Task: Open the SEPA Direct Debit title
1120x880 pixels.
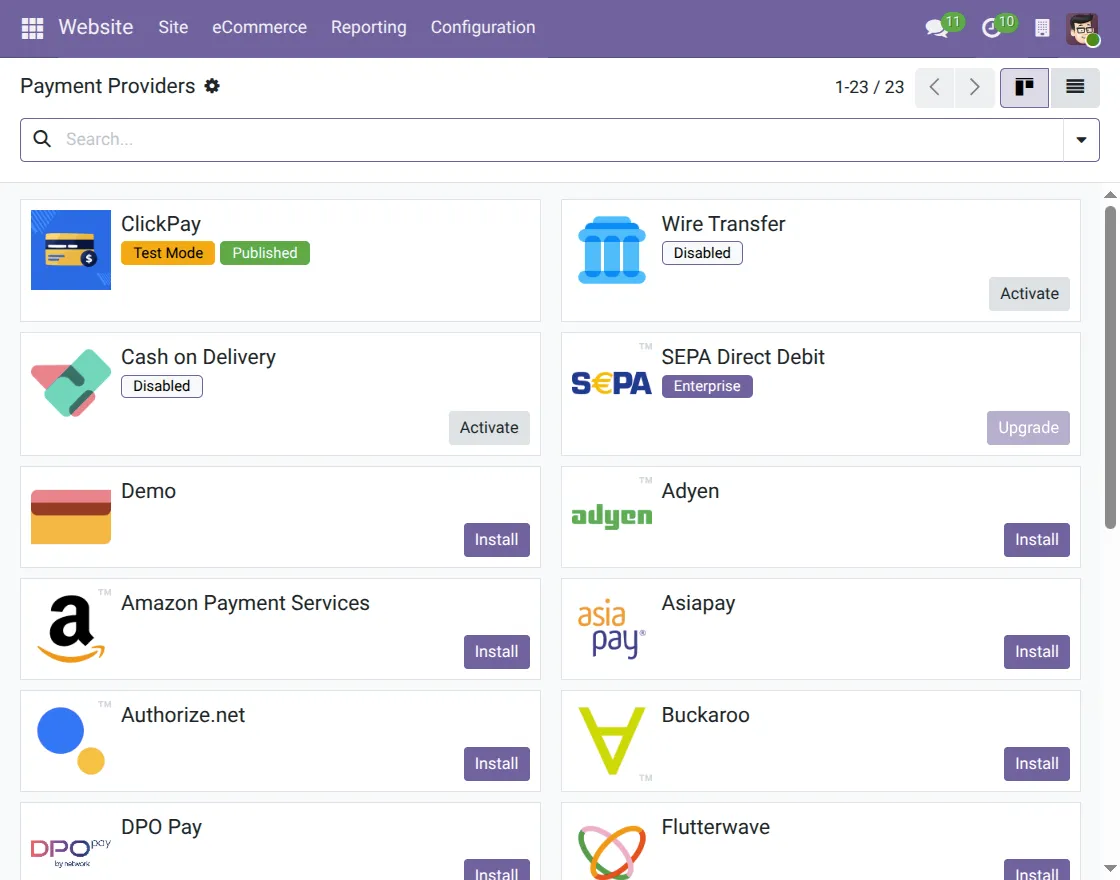Action: (x=743, y=356)
